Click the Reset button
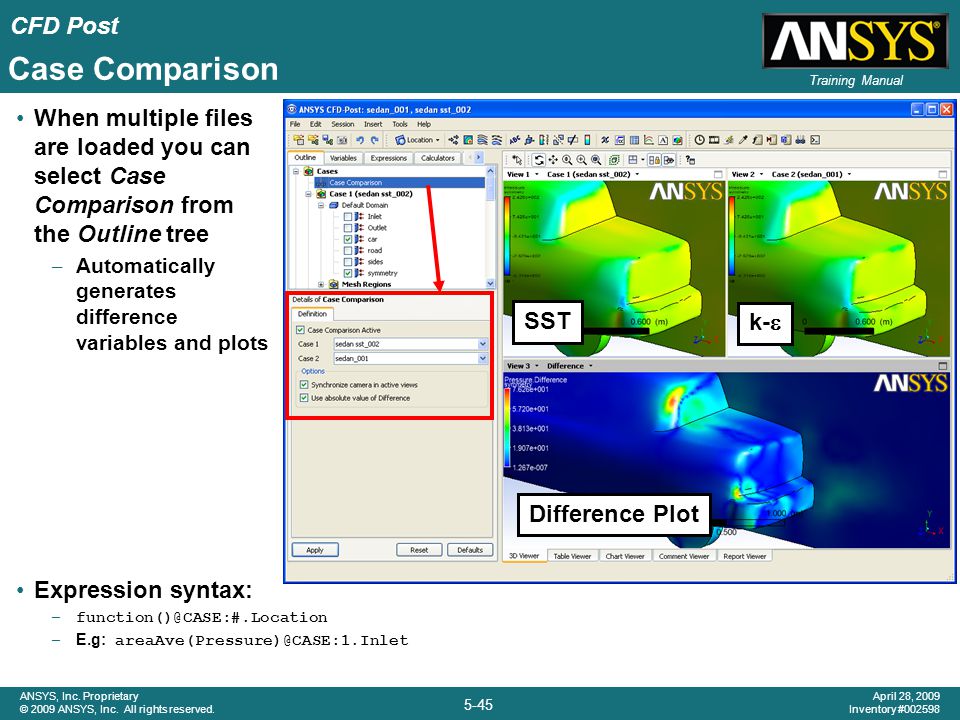This screenshot has height=720, width=960. coord(419,550)
